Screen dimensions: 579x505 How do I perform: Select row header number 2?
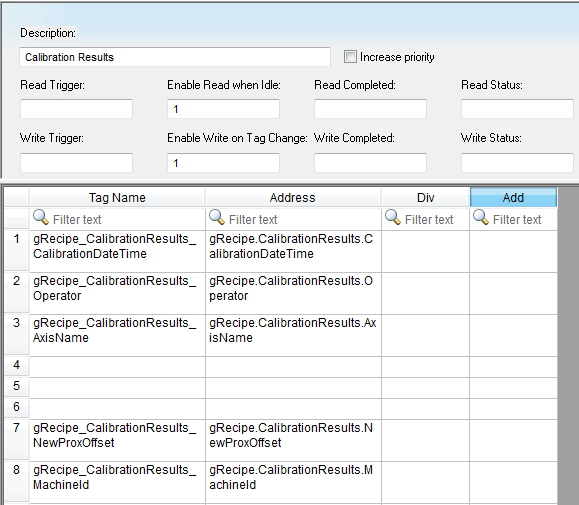pos(17,293)
